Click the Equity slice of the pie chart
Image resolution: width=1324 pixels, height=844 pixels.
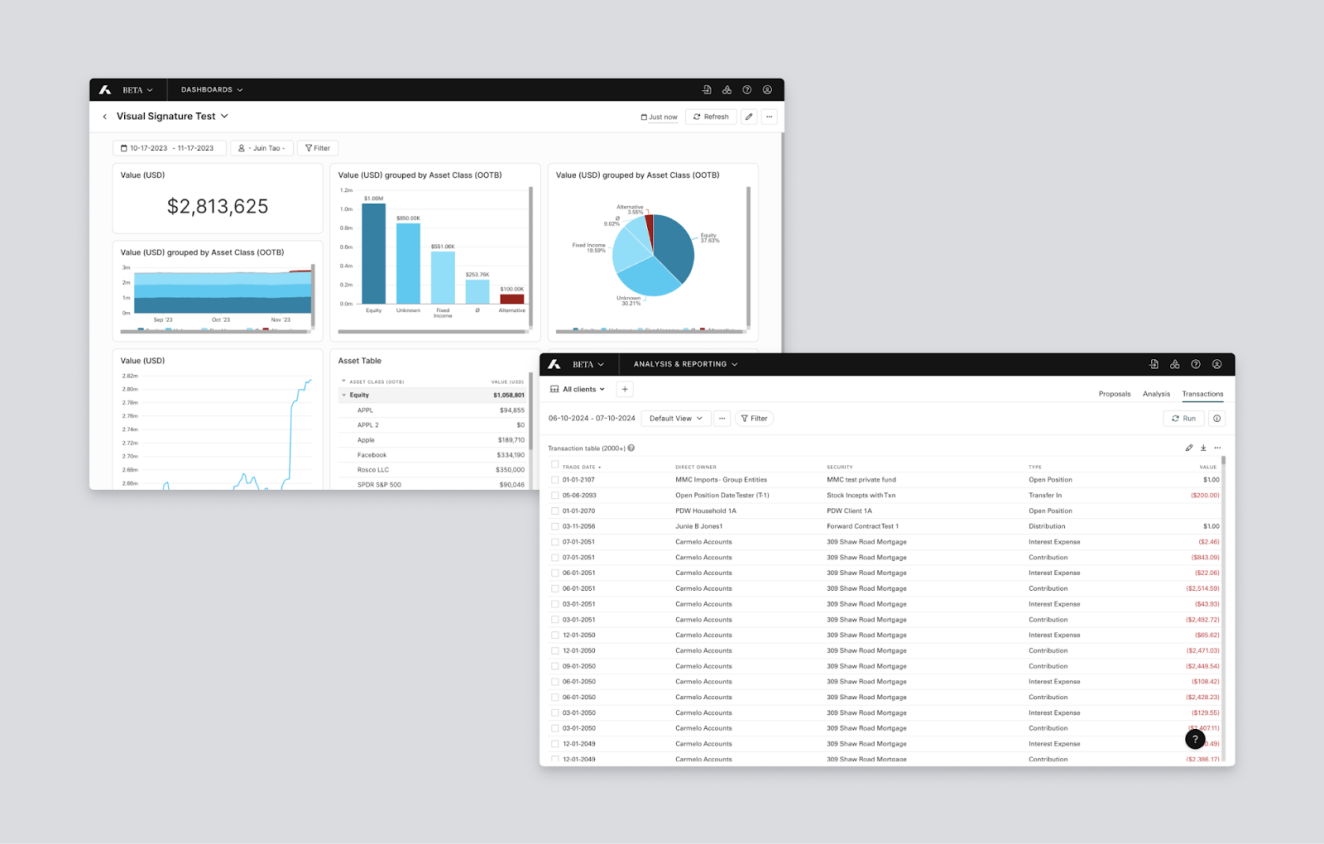pyautogui.click(x=672, y=247)
